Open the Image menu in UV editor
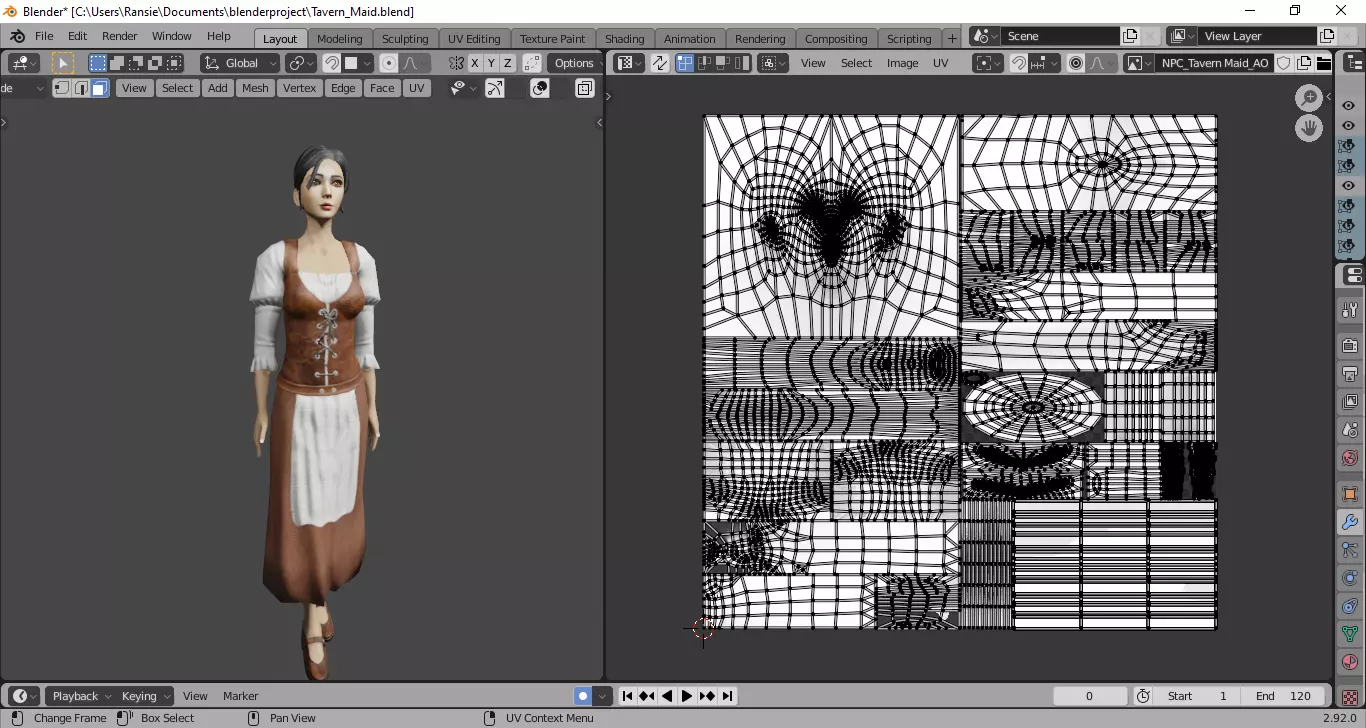Screen dimensions: 1366x728 click(902, 63)
